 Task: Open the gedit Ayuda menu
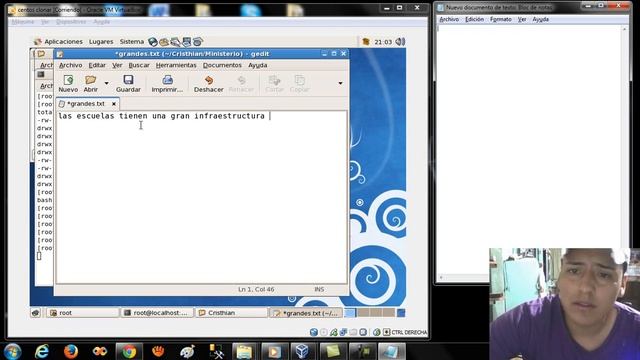point(258,65)
